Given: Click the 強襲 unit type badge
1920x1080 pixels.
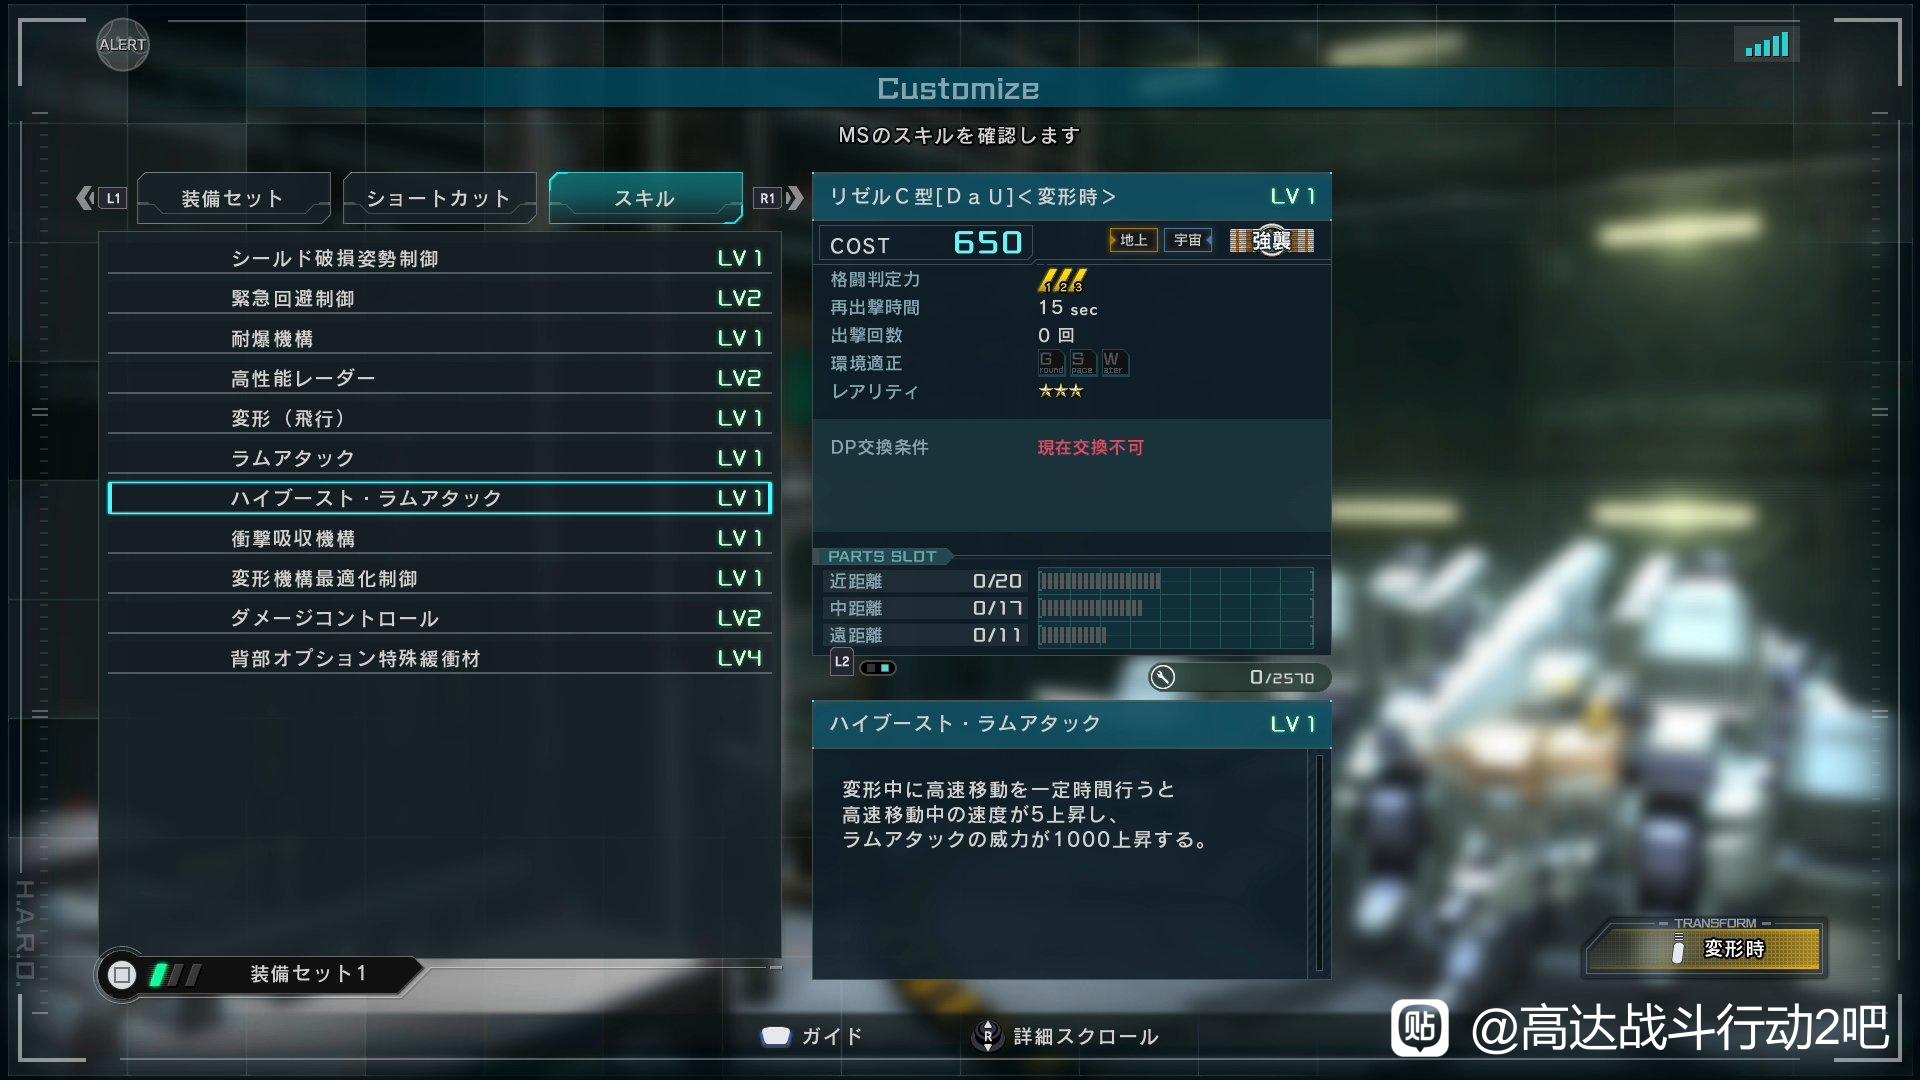Looking at the screenshot, I should pyautogui.click(x=1271, y=241).
